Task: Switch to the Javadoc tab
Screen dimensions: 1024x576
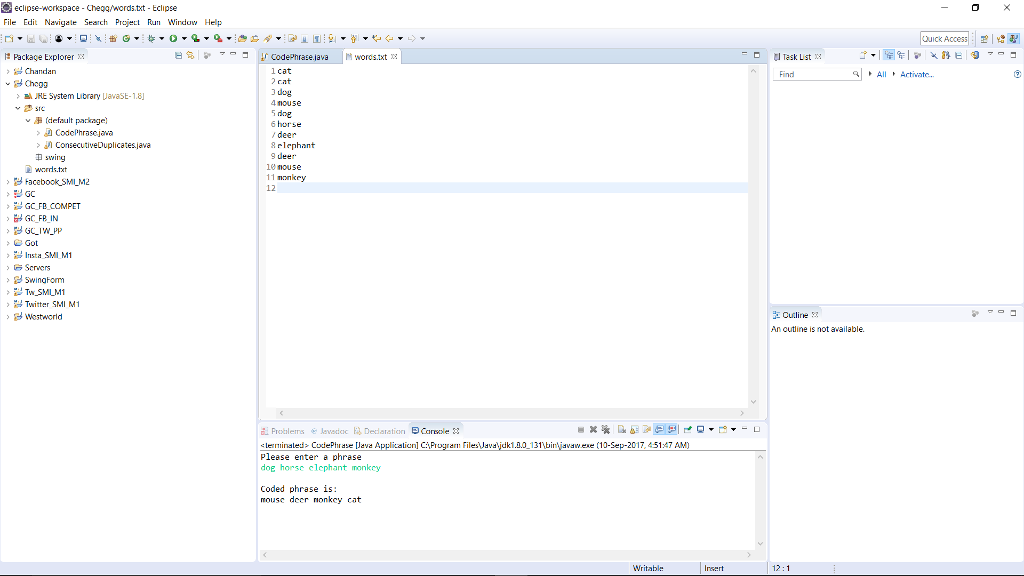Action: tap(330, 431)
